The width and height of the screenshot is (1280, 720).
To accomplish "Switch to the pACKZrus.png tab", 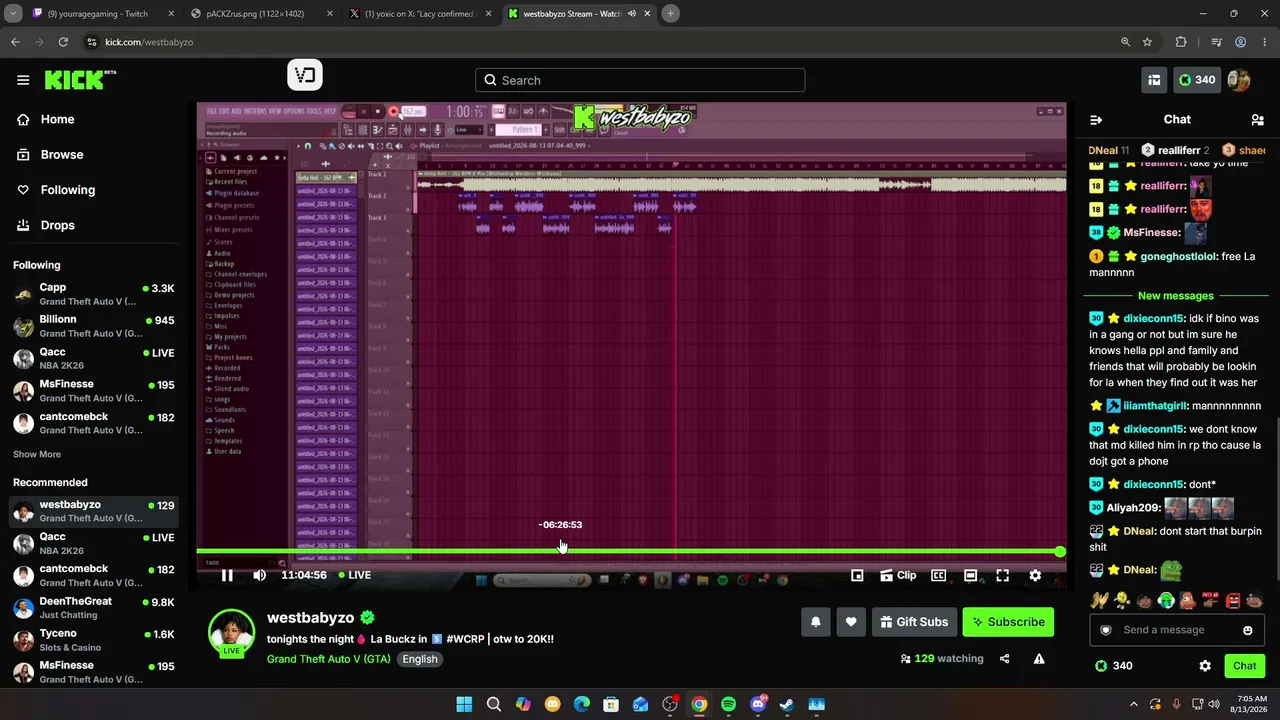I will [261, 14].
